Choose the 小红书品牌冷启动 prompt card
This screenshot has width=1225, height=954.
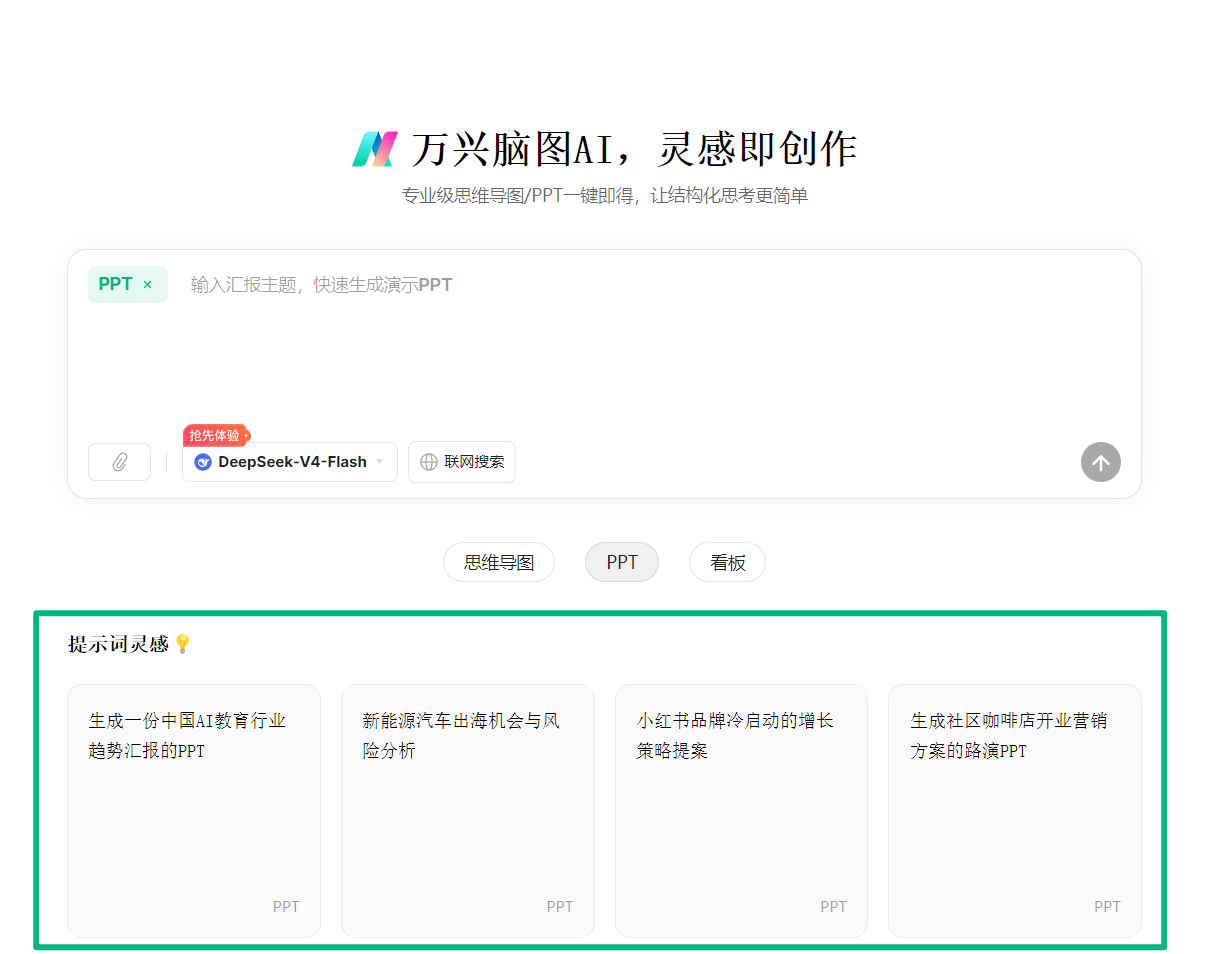741,811
